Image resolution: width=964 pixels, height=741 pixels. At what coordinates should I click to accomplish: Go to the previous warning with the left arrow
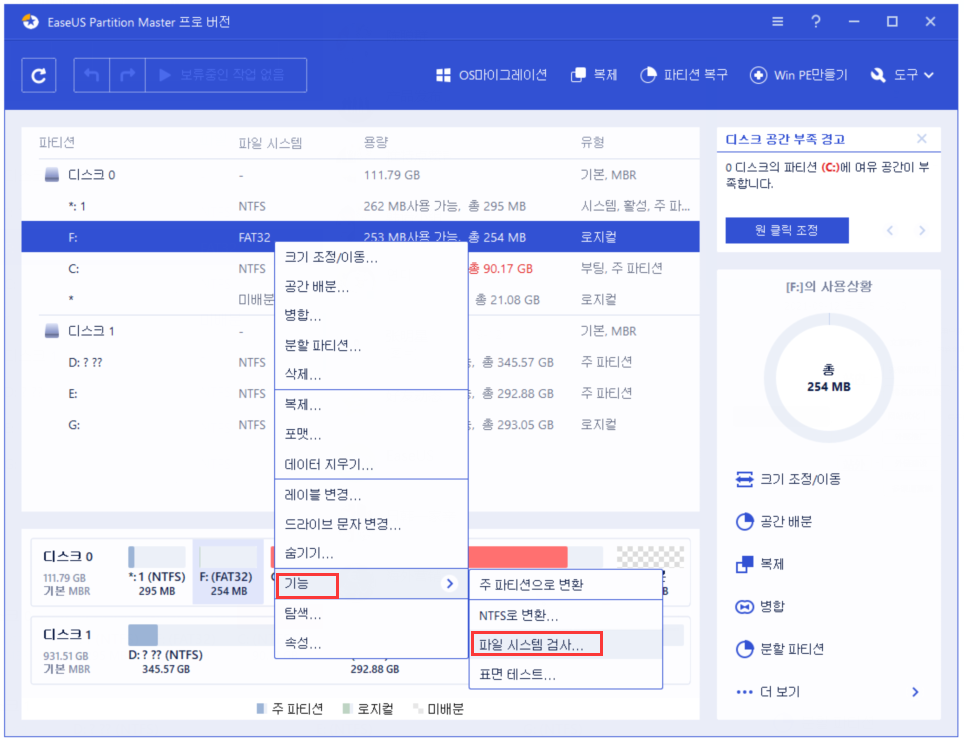tap(890, 231)
